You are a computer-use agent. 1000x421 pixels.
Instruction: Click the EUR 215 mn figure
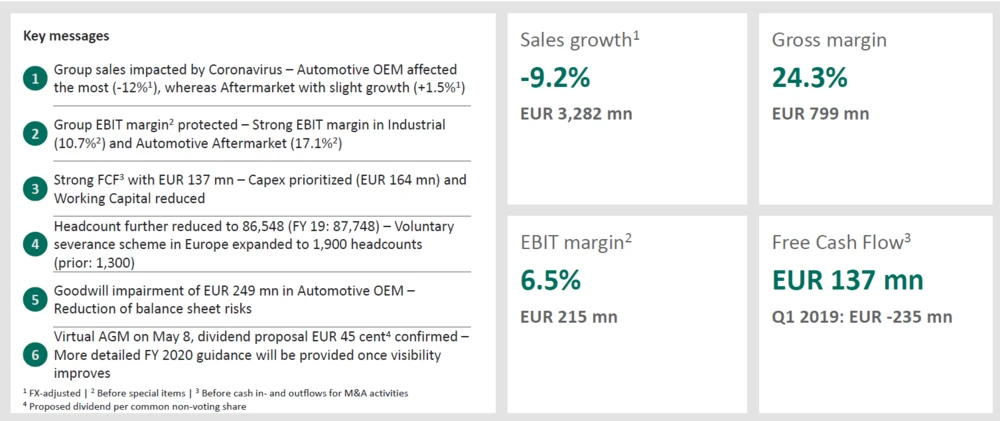point(569,316)
